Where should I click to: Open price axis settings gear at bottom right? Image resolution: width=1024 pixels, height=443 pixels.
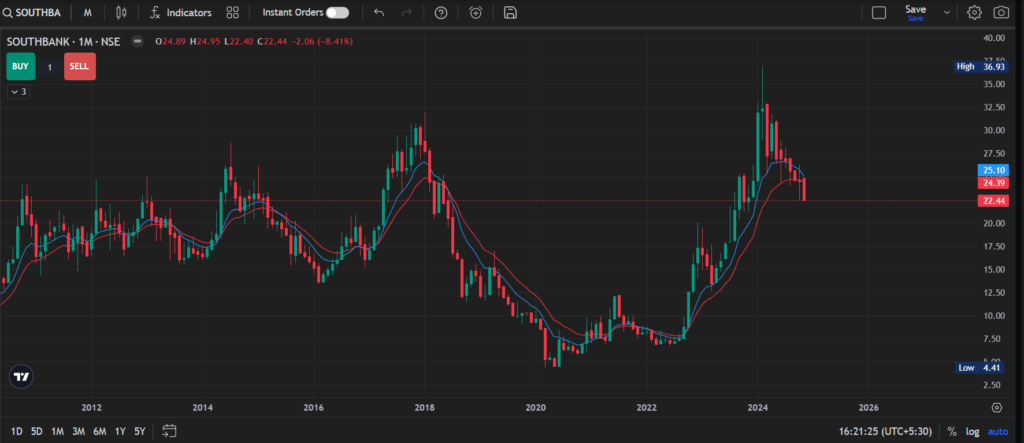(x=997, y=408)
